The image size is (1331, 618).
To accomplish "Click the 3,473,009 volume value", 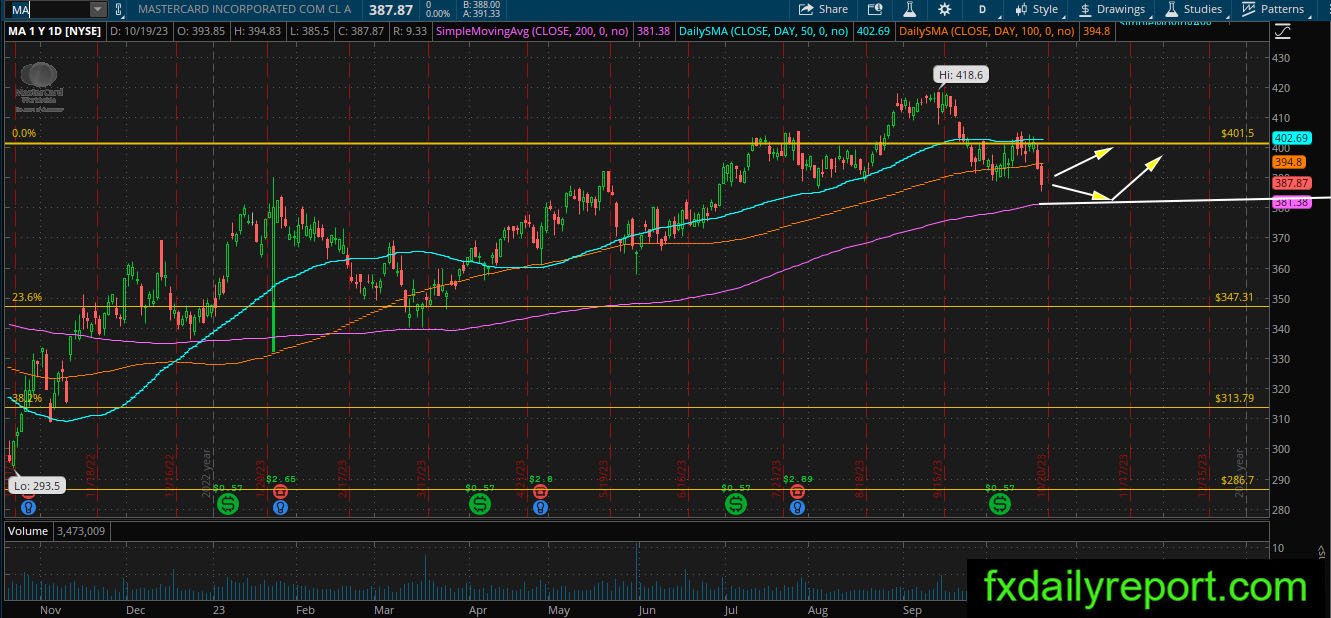I will click(83, 531).
